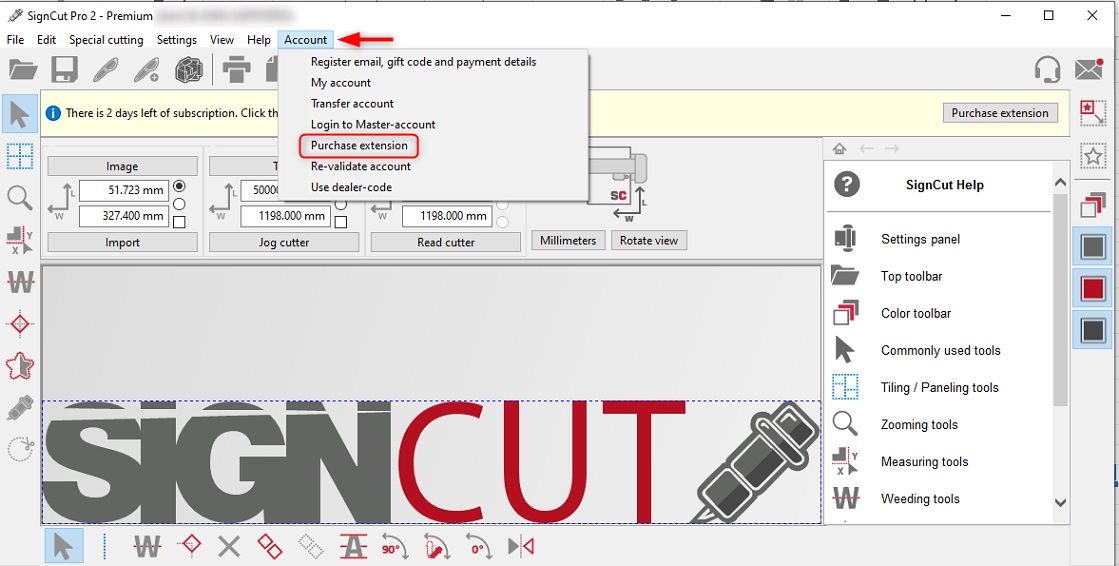The width and height of the screenshot is (1119, 566).
Task: Click the 0° rotation icon in bottom toolbar
Action: (x=478, y=547)
